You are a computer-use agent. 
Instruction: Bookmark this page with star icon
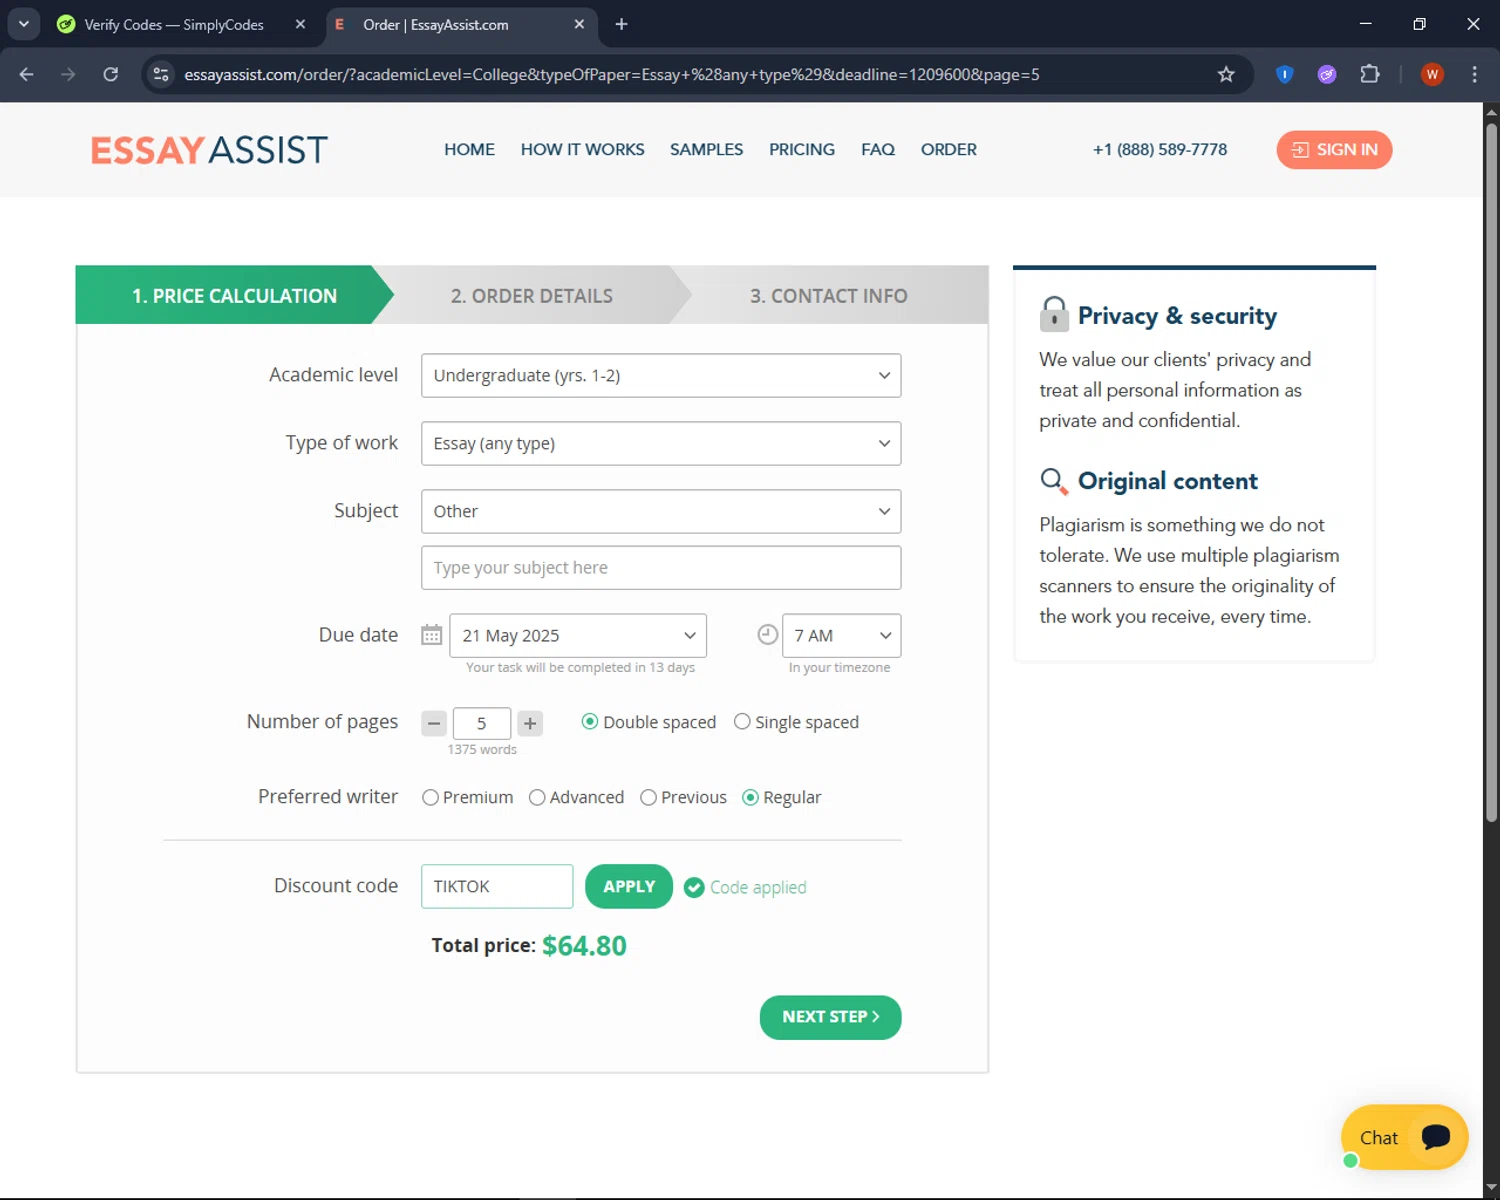(1226, 74)
